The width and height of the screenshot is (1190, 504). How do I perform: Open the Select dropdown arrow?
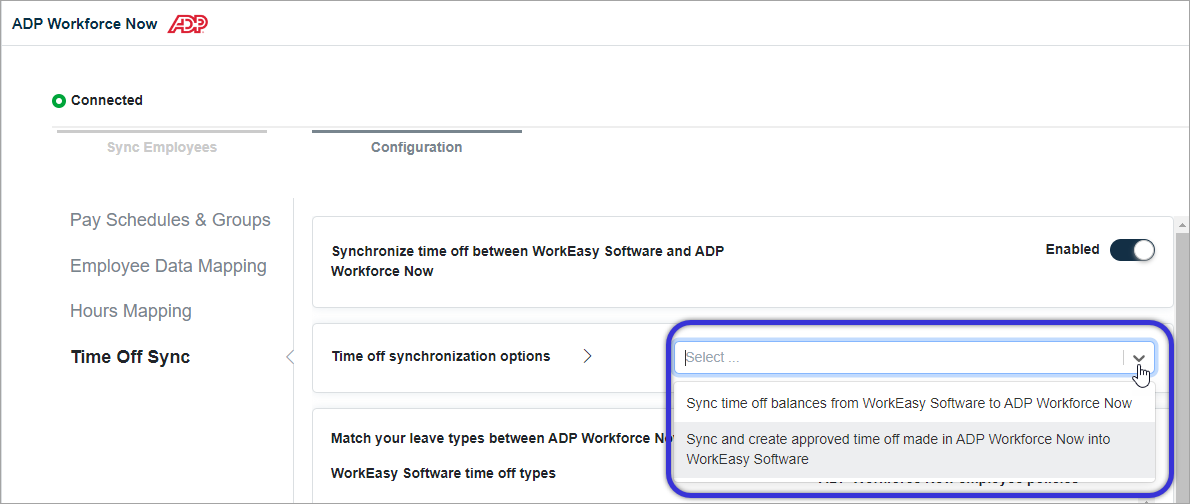(x=1138, y=358)
